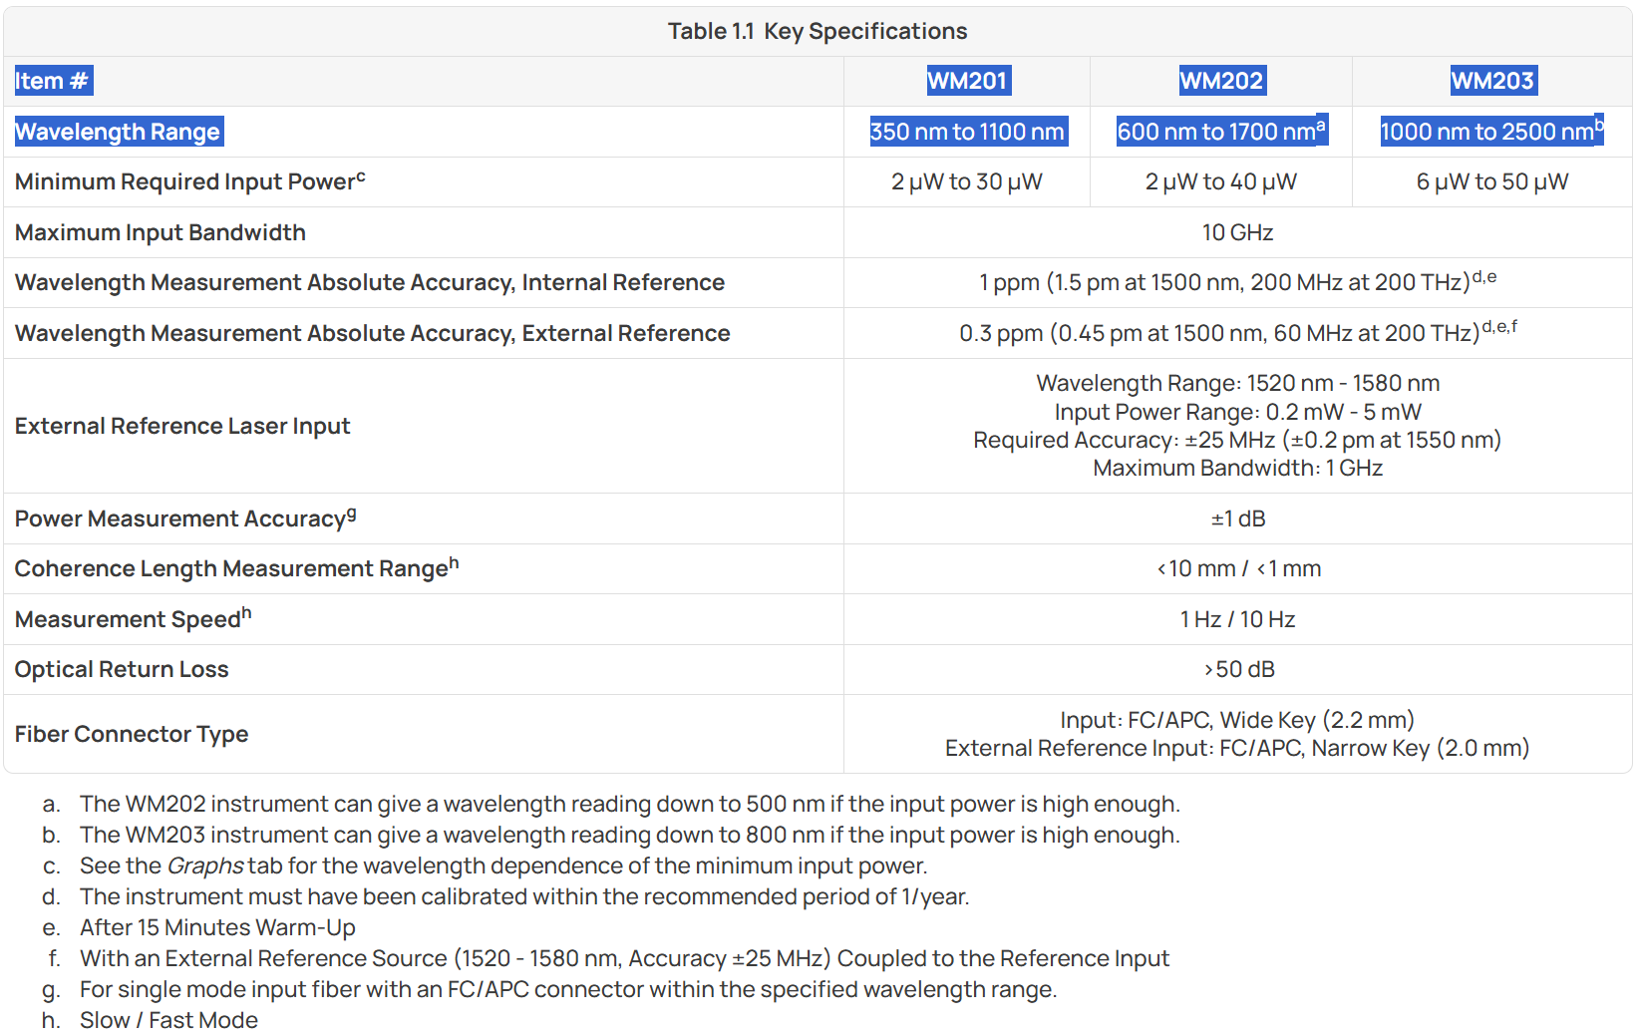Screen dimensions: 1640x1036
Task: Click footnote marker c after Minimum Required Input Power
Action: click(x=361, y=177)
